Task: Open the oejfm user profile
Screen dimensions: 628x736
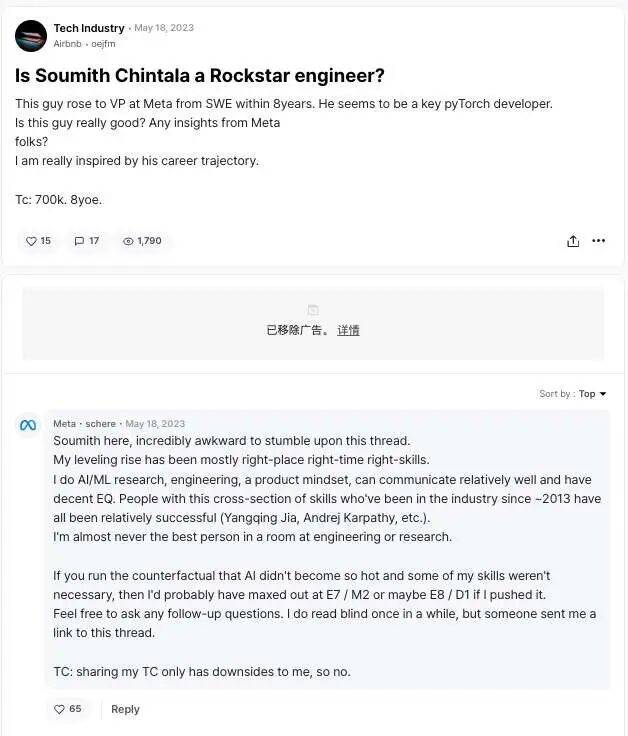Action: (103, 44)
